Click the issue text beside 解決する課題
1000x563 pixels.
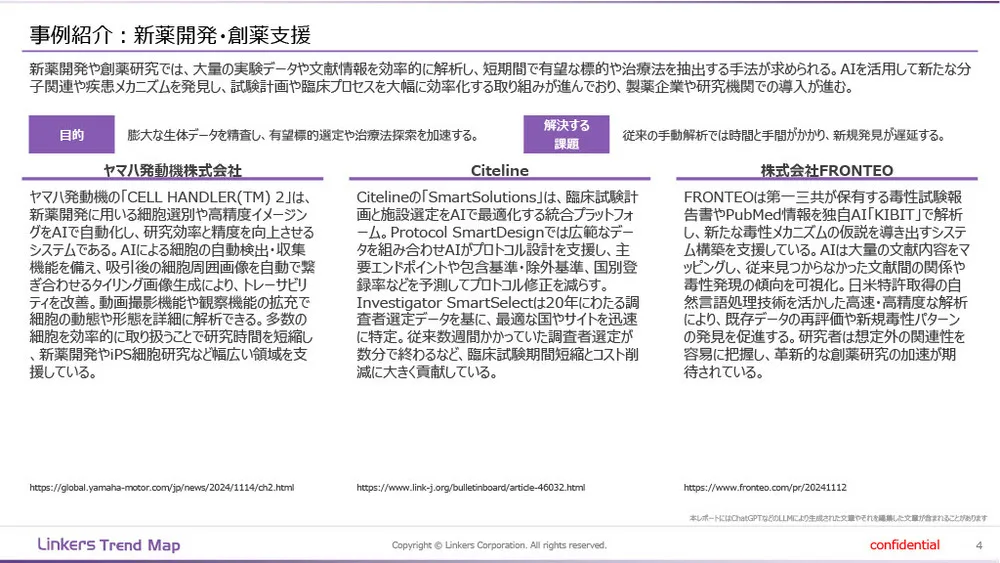[x=783, y=135]
